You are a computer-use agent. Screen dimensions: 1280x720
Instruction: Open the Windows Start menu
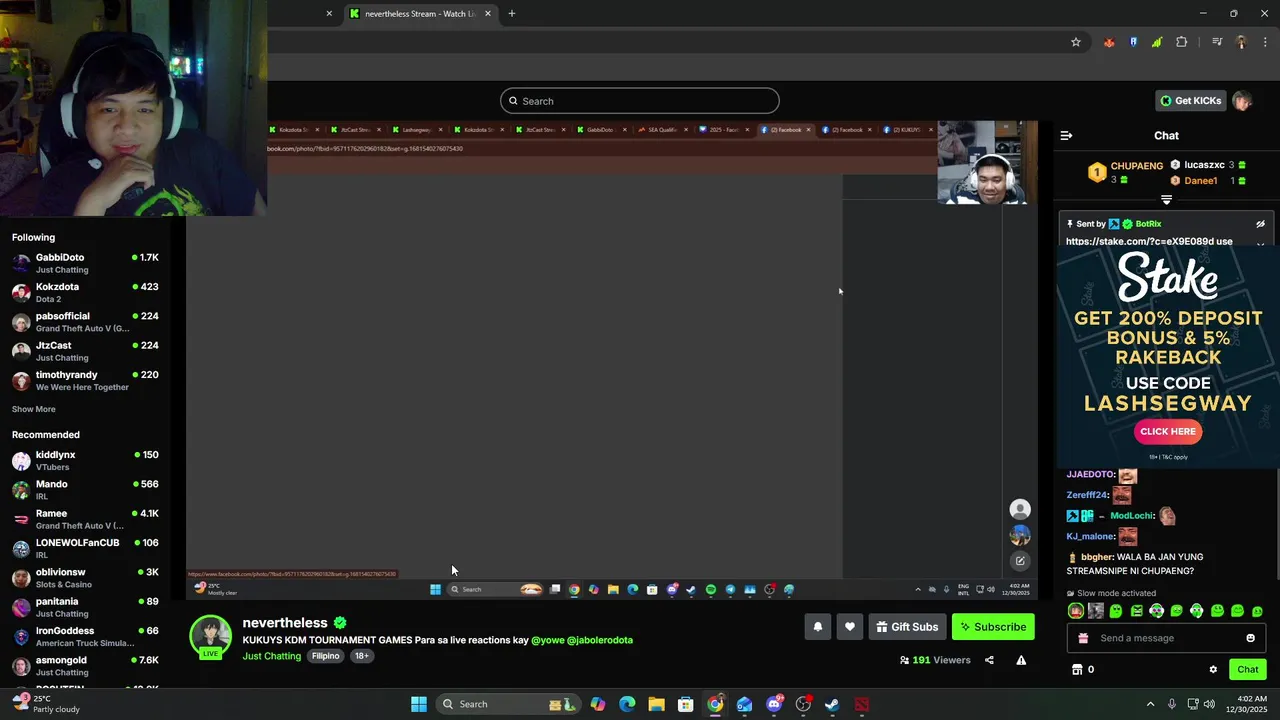tap(419, 704)
